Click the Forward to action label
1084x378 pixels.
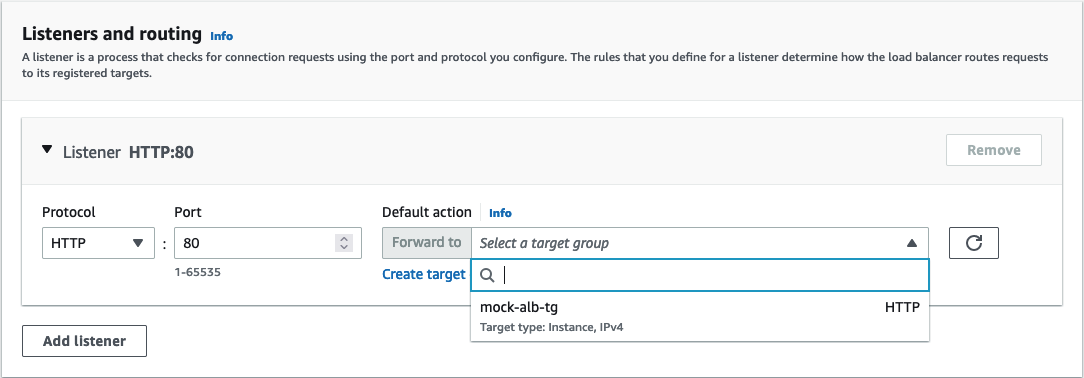point(427,243)
